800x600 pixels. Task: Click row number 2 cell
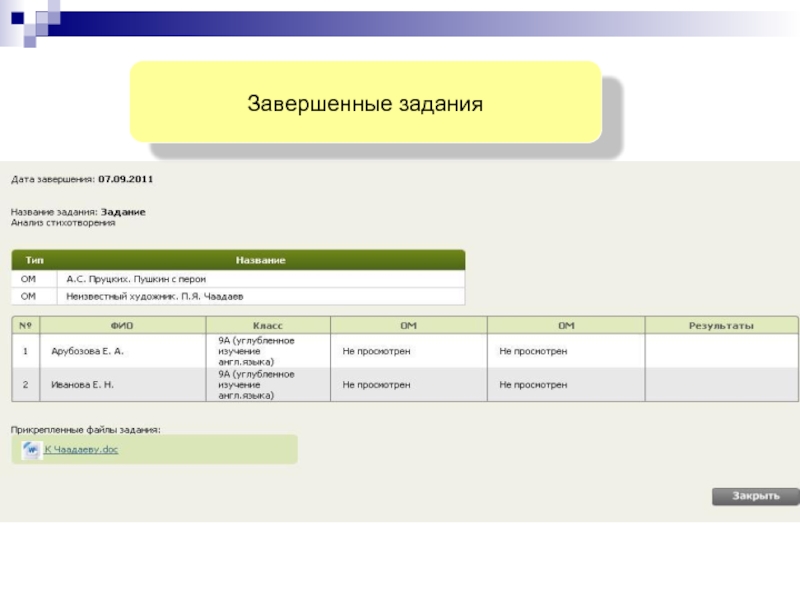(26, 385)
